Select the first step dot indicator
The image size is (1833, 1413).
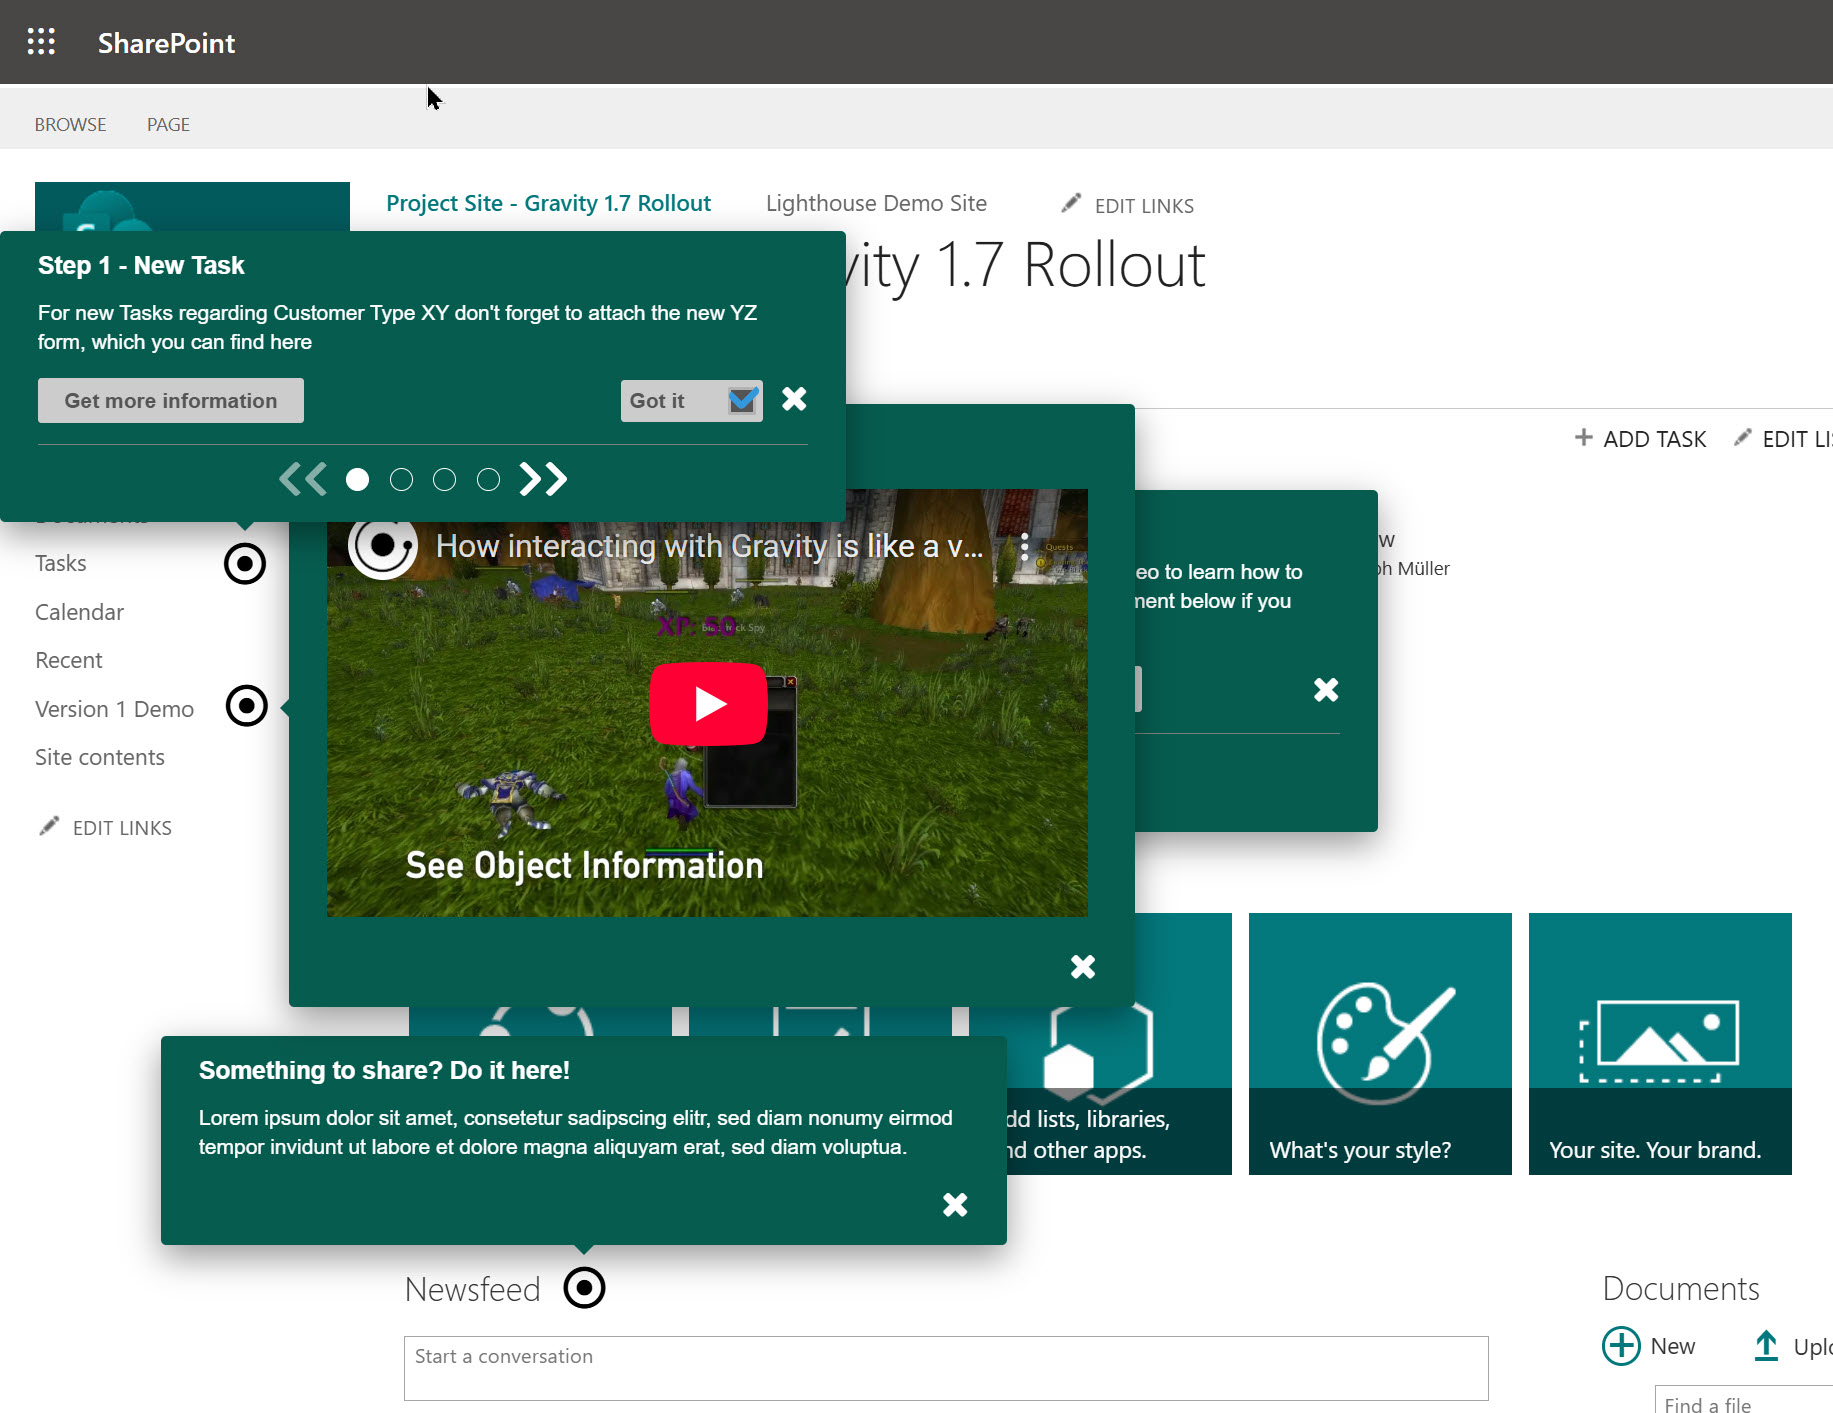(357, 480)
